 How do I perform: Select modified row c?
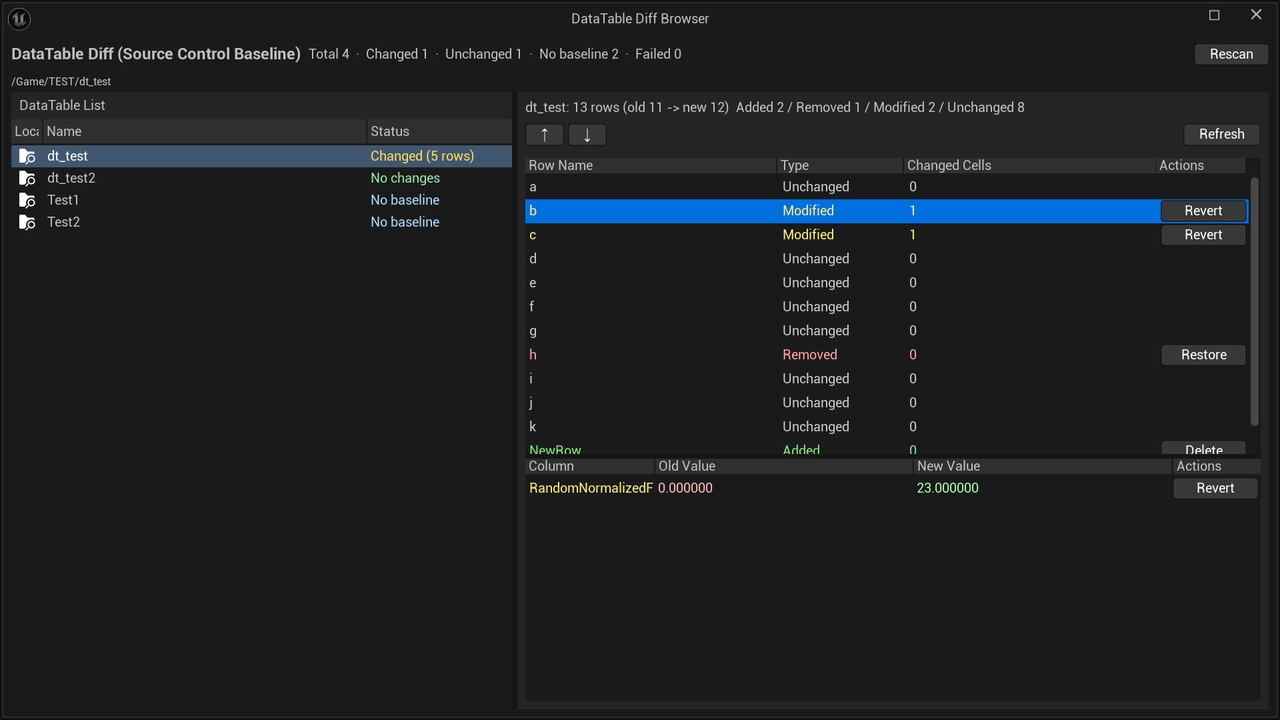pos(887,235)
